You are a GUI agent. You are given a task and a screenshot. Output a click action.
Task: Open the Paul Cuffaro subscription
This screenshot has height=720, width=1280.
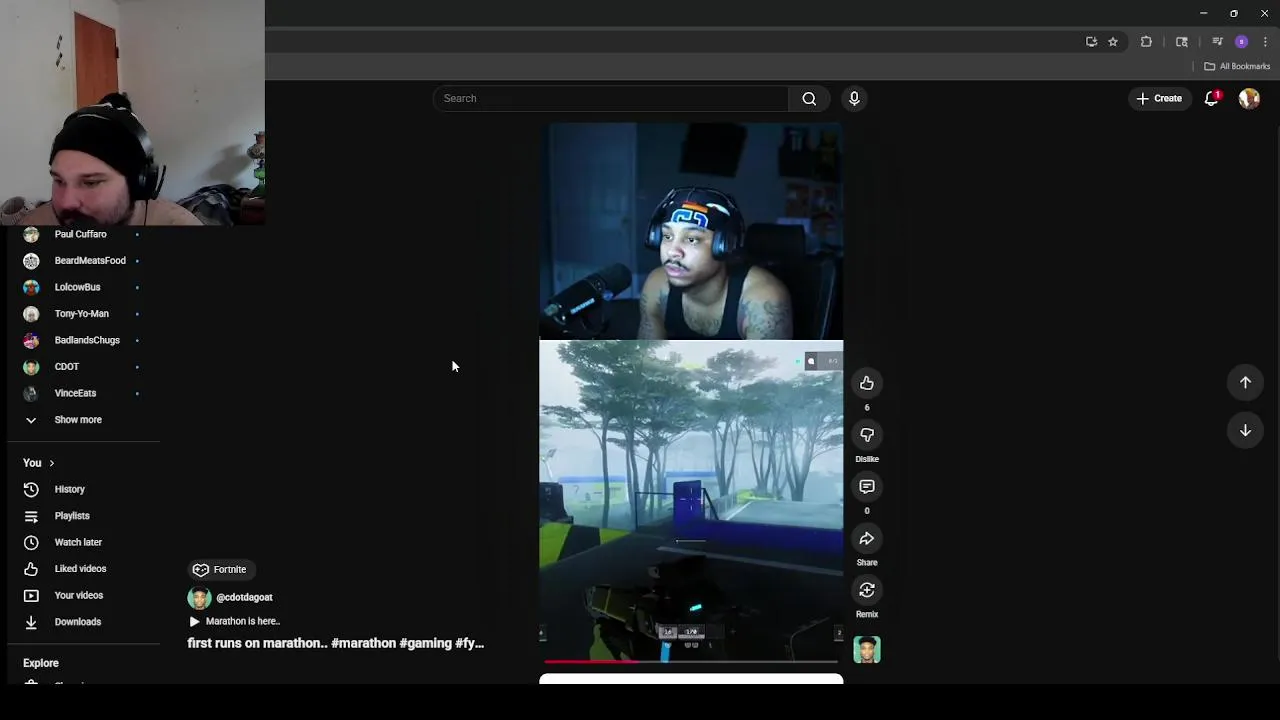pos(82,234)
